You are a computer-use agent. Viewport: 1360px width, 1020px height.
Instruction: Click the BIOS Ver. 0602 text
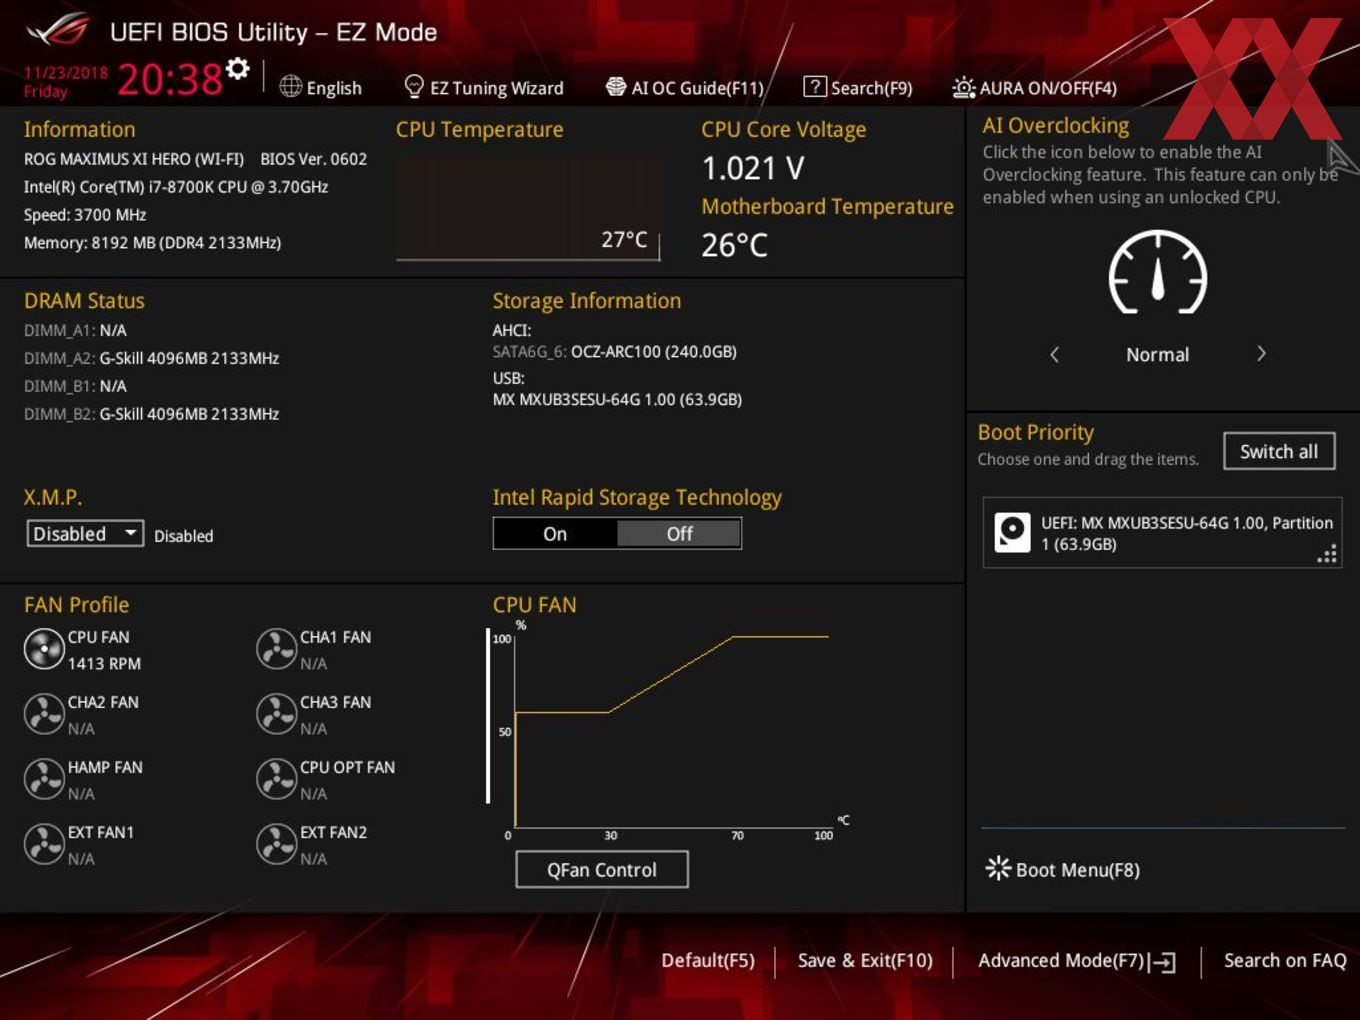[x=313, y=159]
